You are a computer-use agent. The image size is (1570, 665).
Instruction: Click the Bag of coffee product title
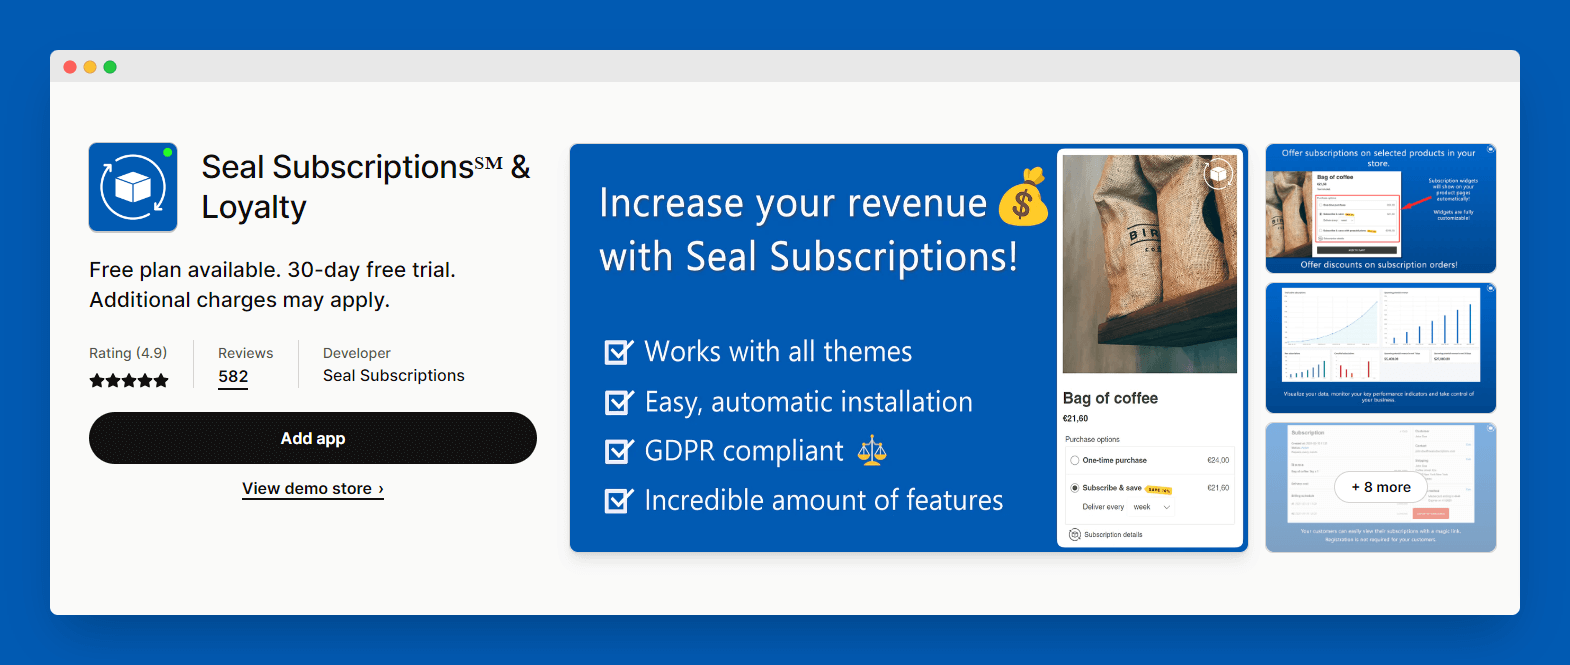coord(1110,398)
